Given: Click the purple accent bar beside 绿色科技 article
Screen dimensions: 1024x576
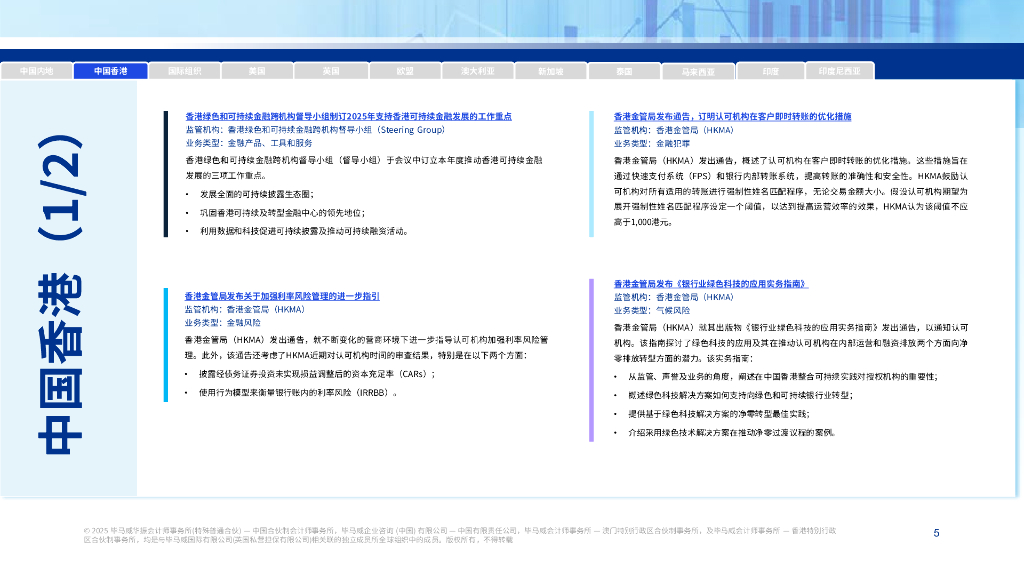Looking at the screenshot, I should tap(591, 360).
